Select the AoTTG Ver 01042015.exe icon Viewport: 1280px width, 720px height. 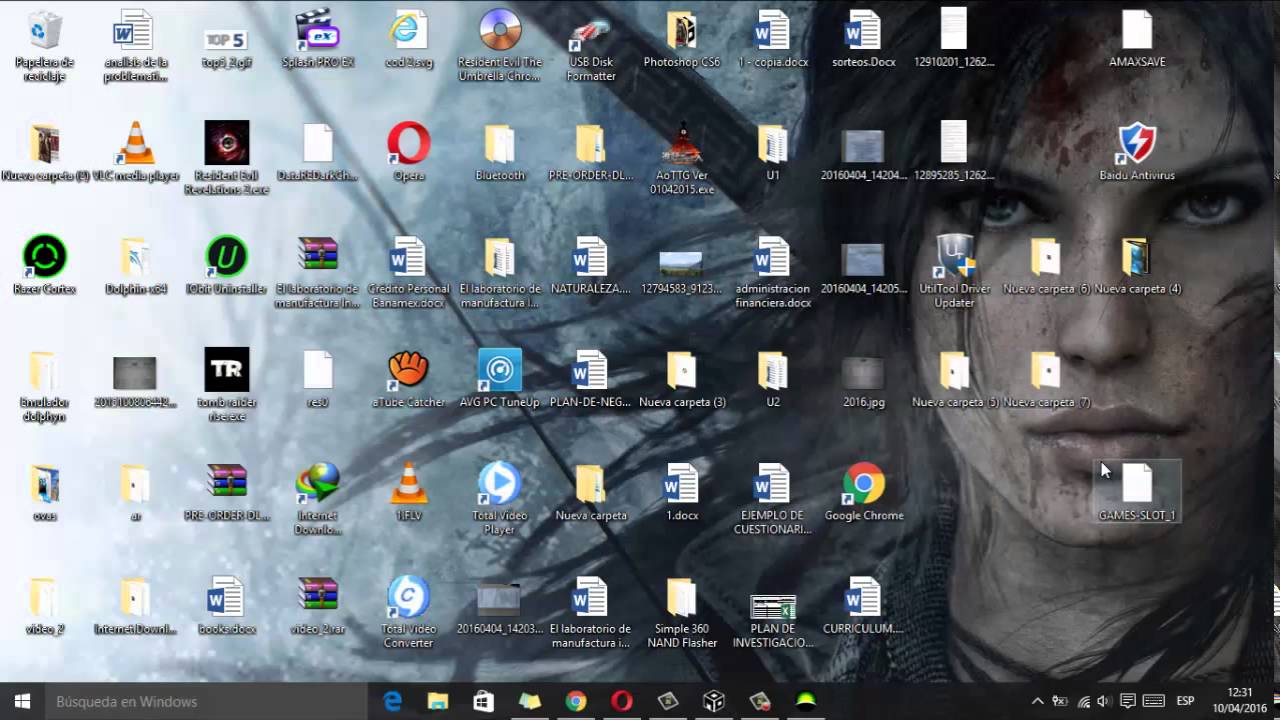point(682,158)
